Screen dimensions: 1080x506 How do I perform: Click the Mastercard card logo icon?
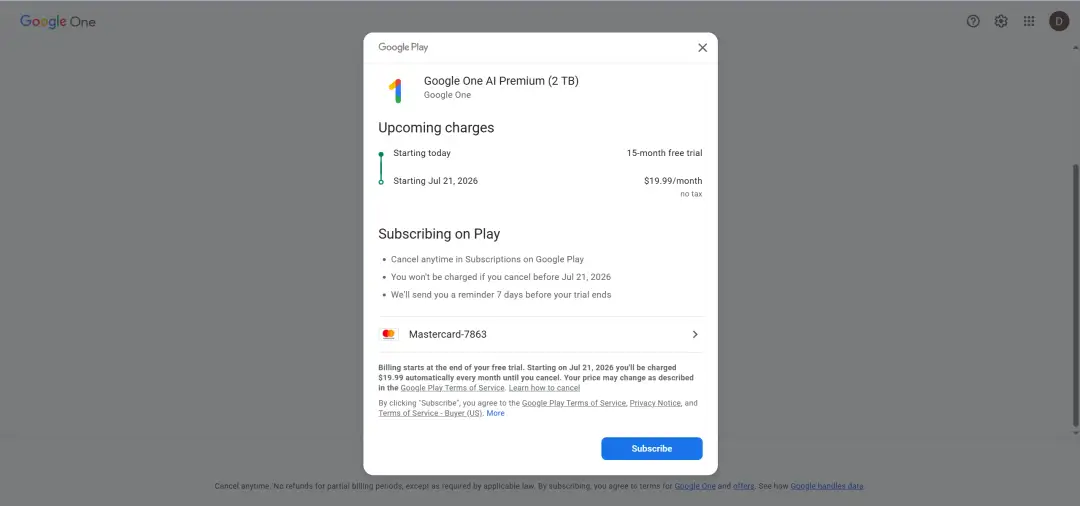[389, 334]
